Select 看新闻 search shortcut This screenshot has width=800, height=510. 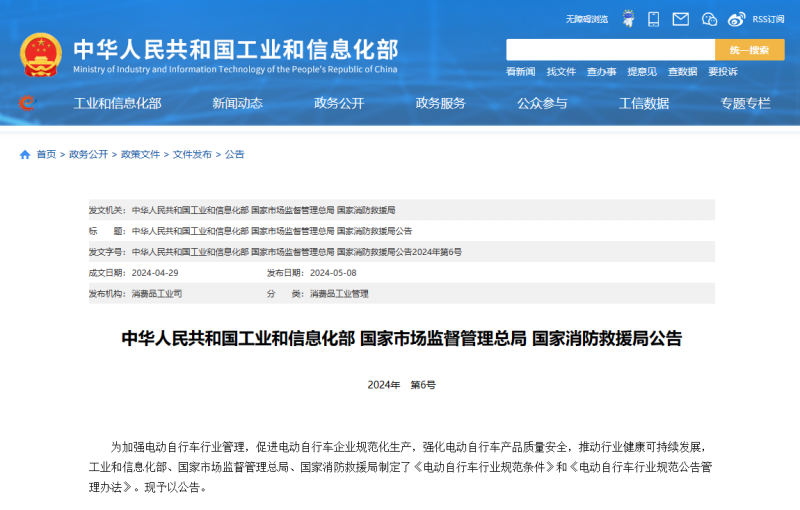[520, 72]
